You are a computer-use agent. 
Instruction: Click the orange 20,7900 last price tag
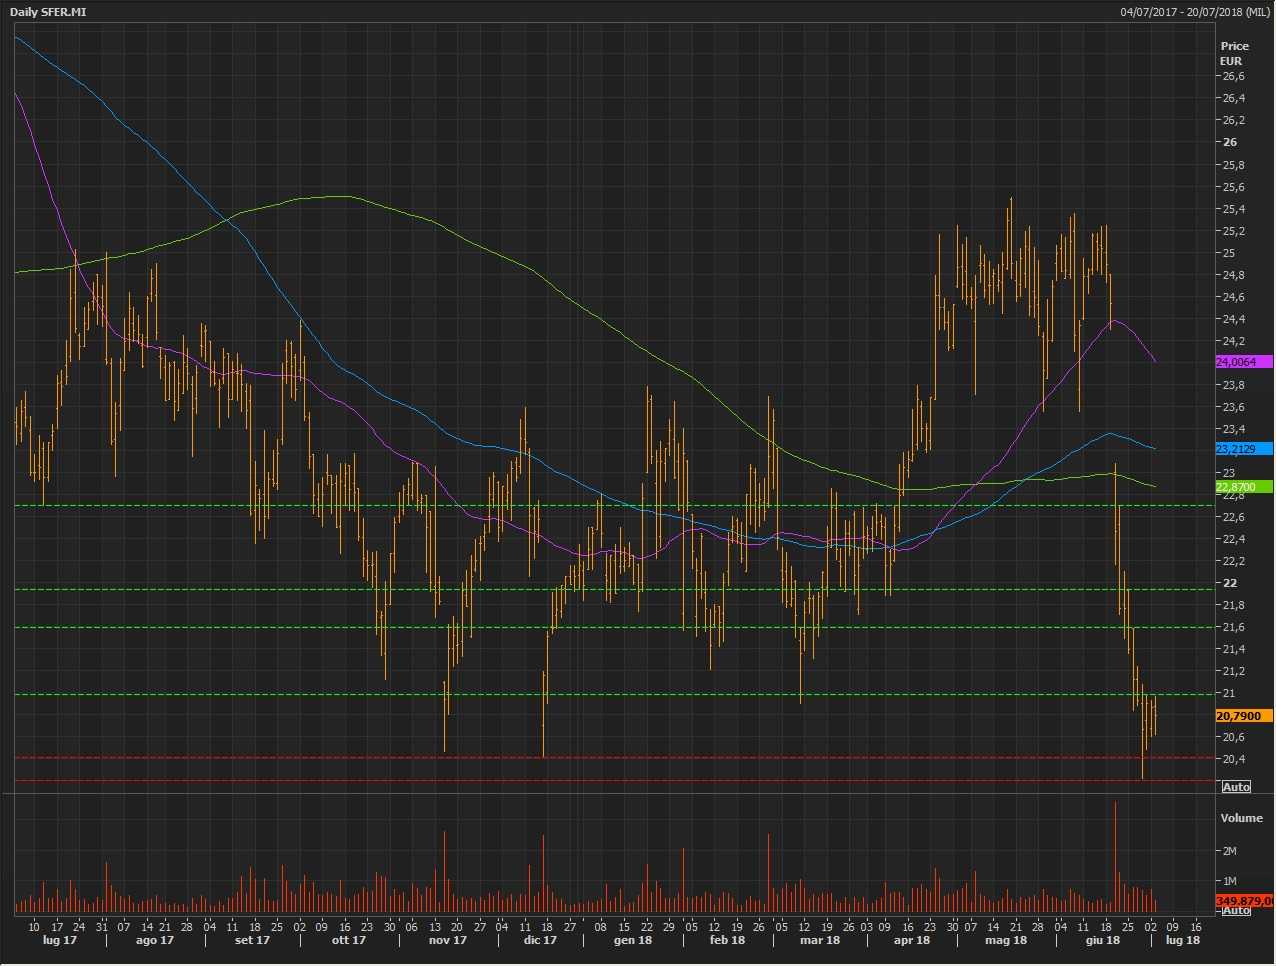pos(1243,716)
